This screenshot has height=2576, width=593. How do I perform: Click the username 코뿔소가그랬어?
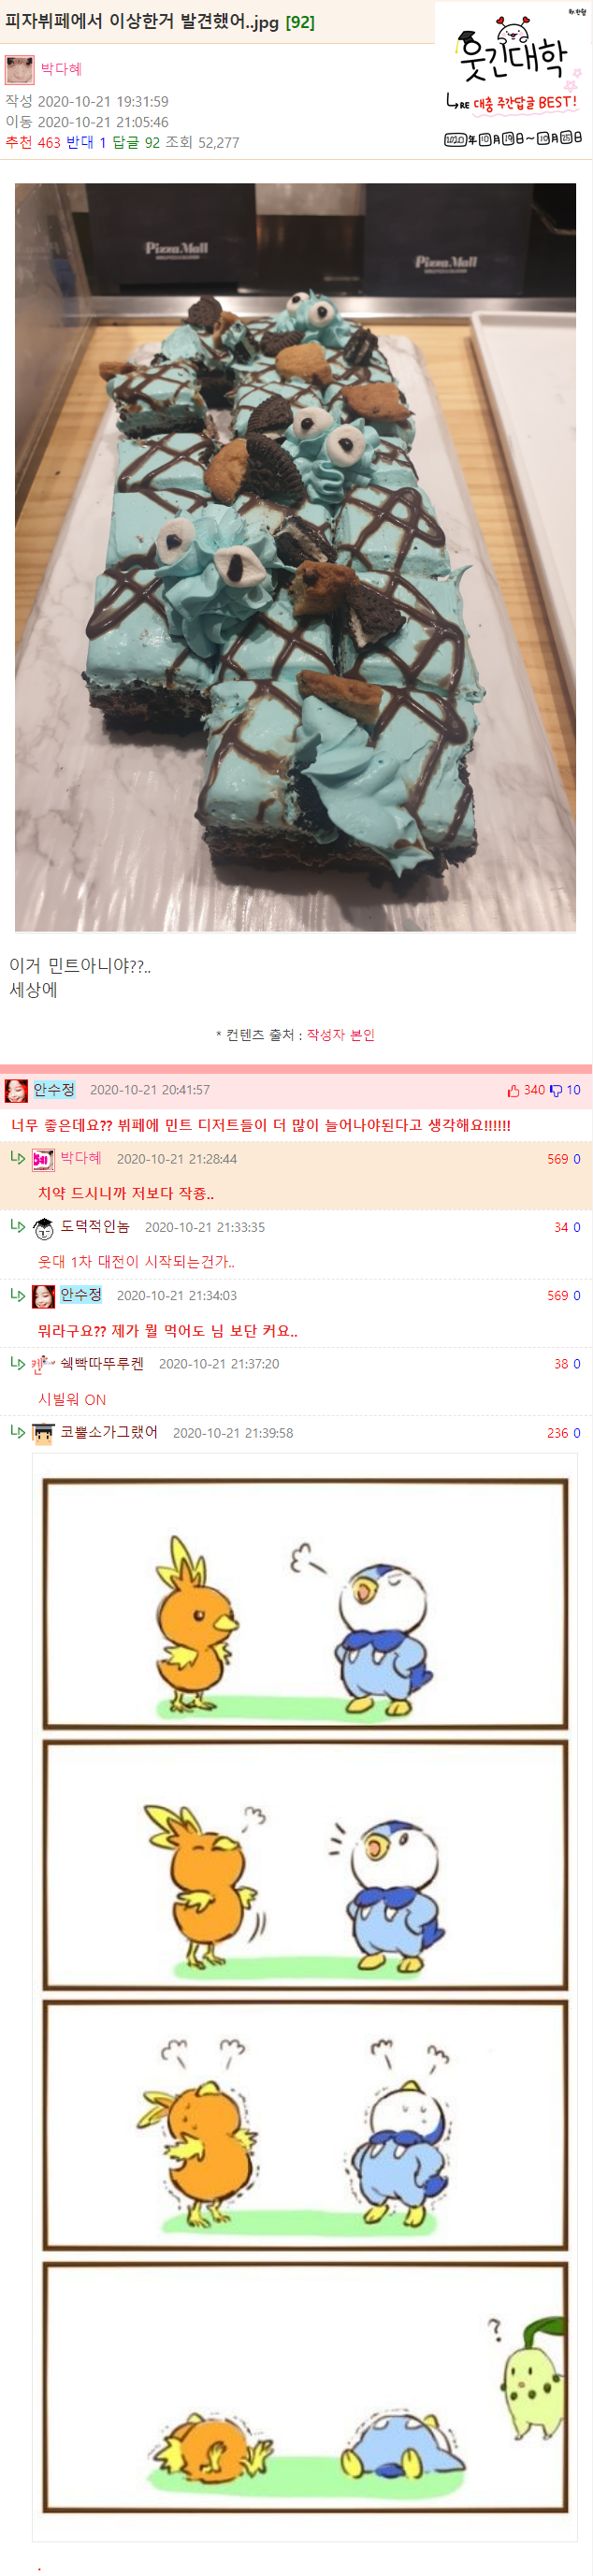point(109,1433)
